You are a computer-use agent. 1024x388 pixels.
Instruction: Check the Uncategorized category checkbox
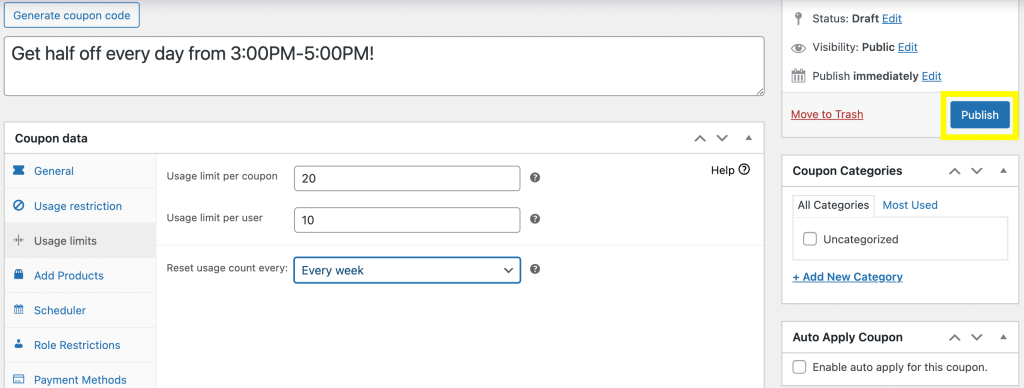coord(810,239)
